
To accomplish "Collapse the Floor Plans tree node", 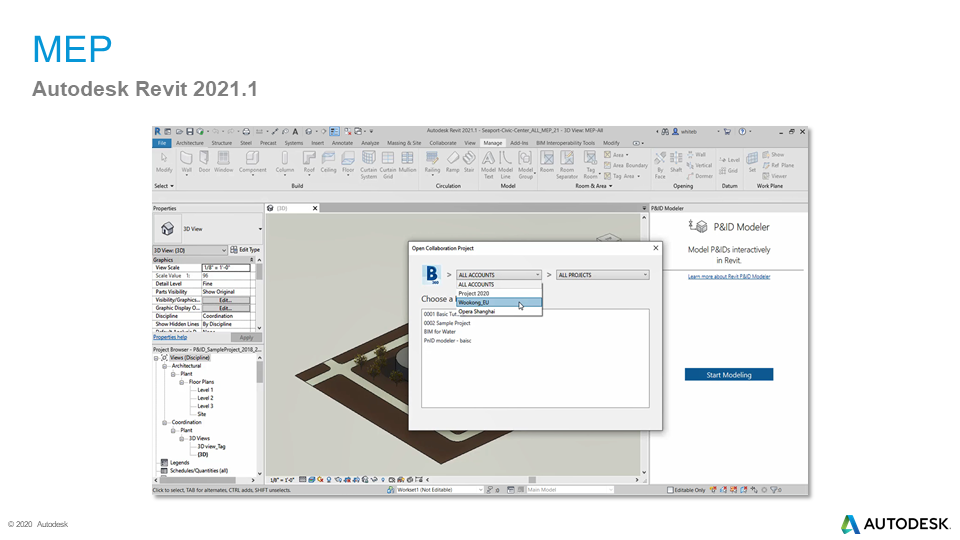I will (181, 382).
